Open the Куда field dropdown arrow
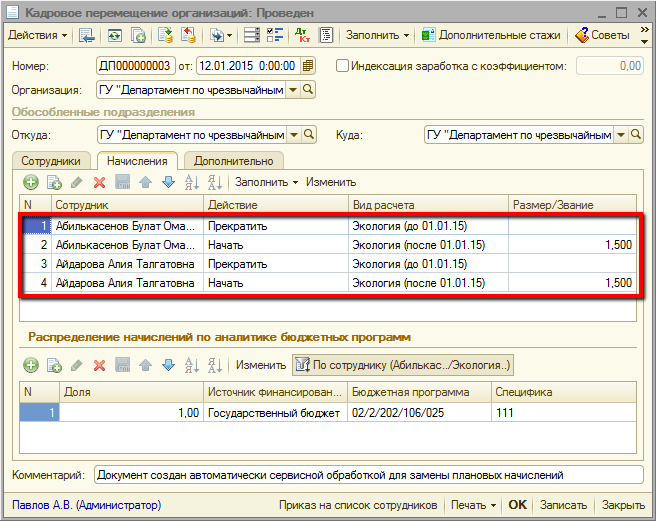This screenshot has height=521, width=656. (x=621, y=135)
